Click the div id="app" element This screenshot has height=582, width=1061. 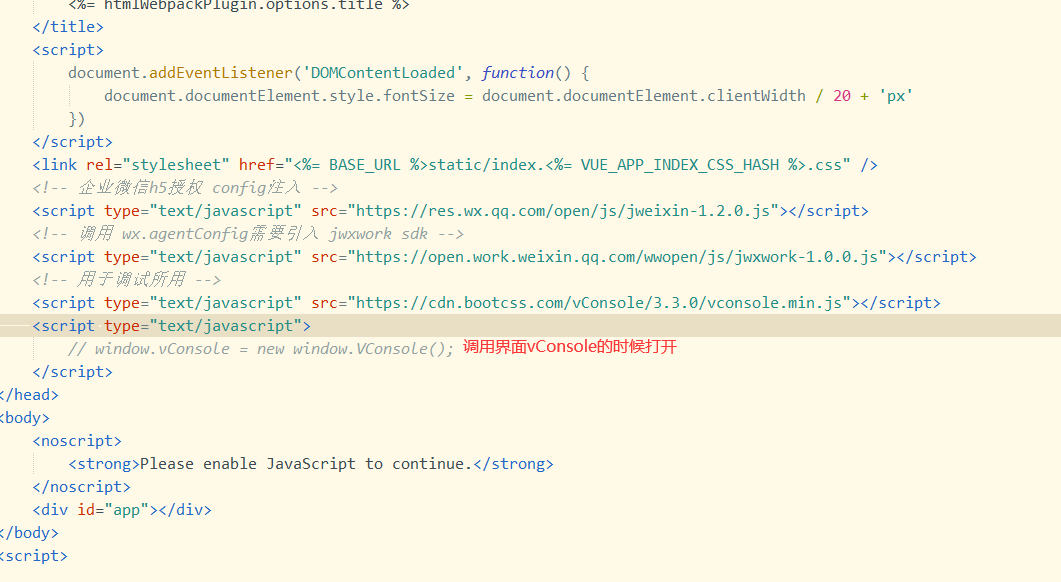pyautogui.click(x=122, y=510)
